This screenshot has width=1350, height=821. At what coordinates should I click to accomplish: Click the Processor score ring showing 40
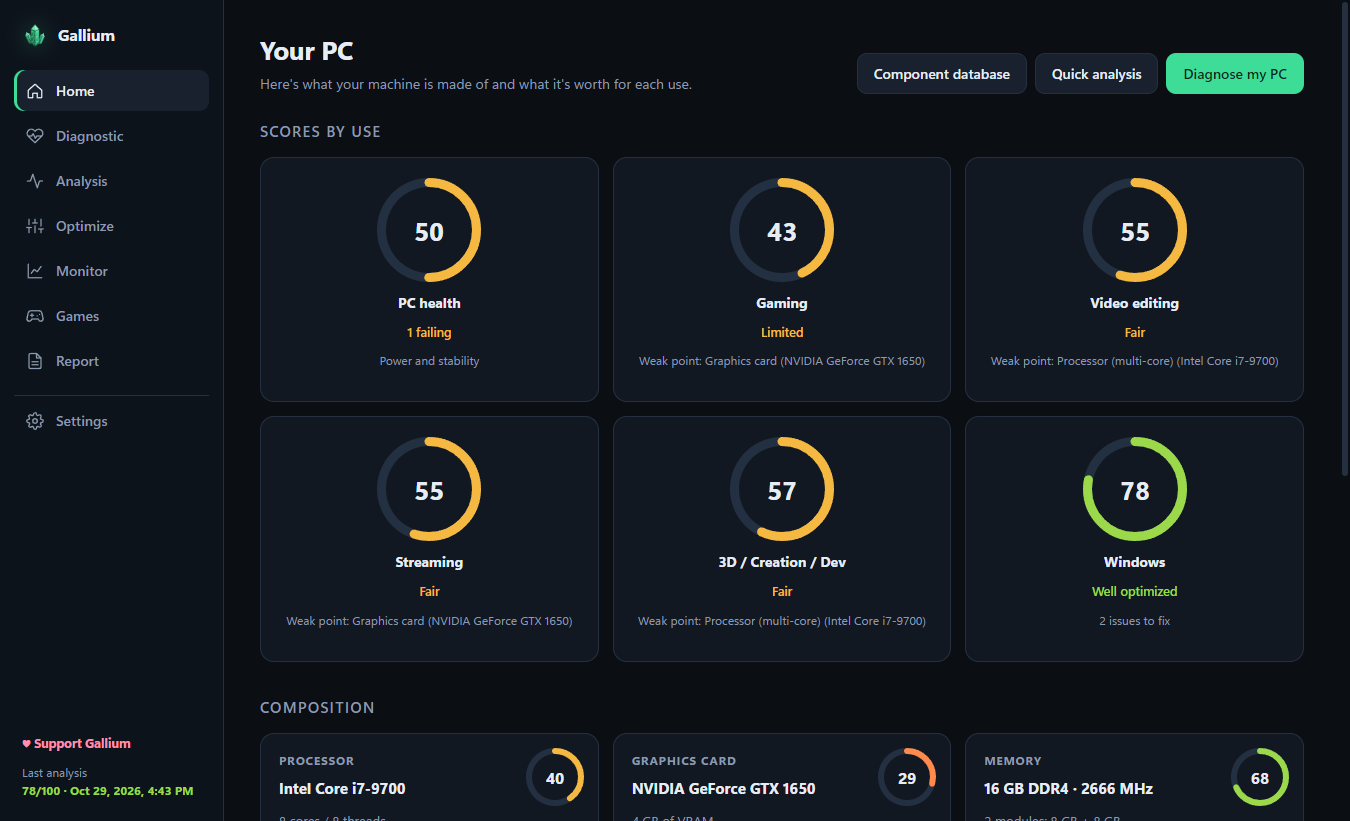555,777
